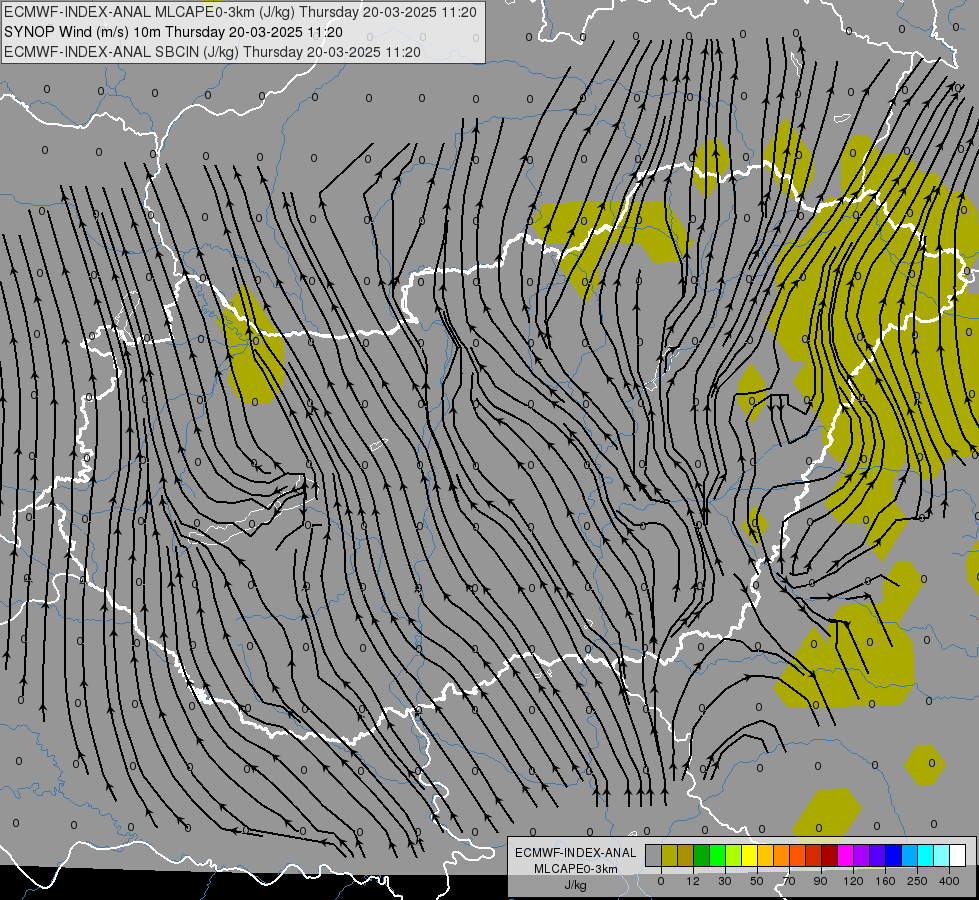Click the ECMWF-INDEX-ANAL SBCIN title line

click(x=212, y=52)
